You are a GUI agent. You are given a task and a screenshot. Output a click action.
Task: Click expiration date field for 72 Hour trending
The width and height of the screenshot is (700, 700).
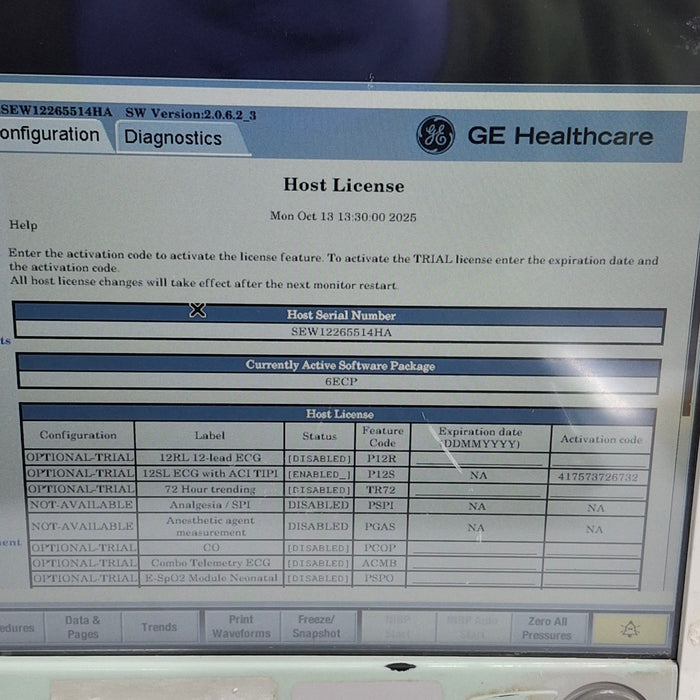point(478,491)
